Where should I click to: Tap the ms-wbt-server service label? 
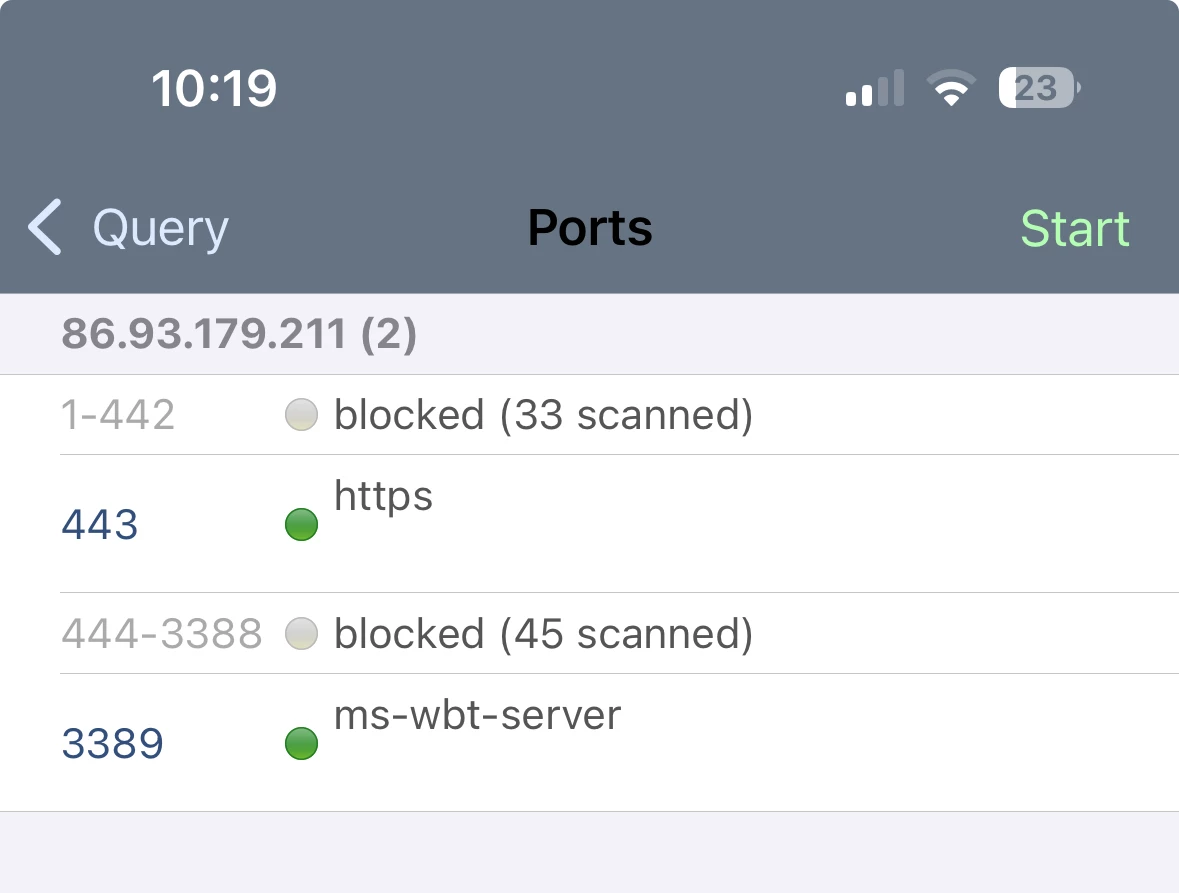tap(477, 715)
